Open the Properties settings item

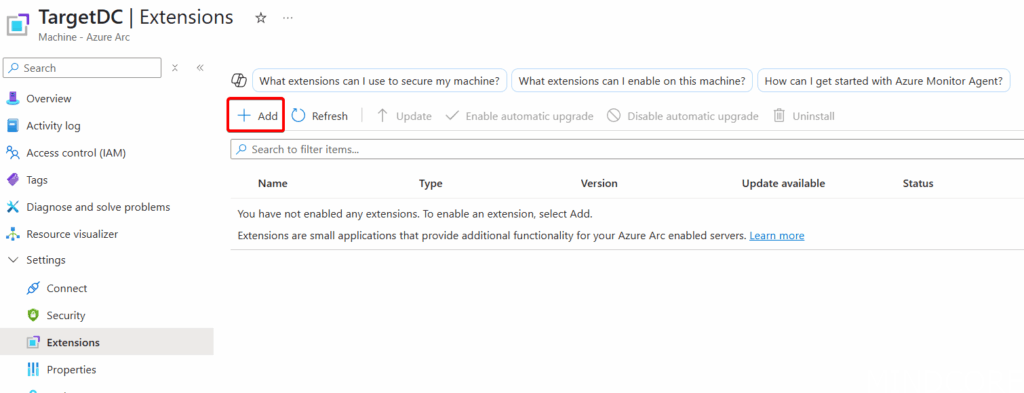point(71,369)
